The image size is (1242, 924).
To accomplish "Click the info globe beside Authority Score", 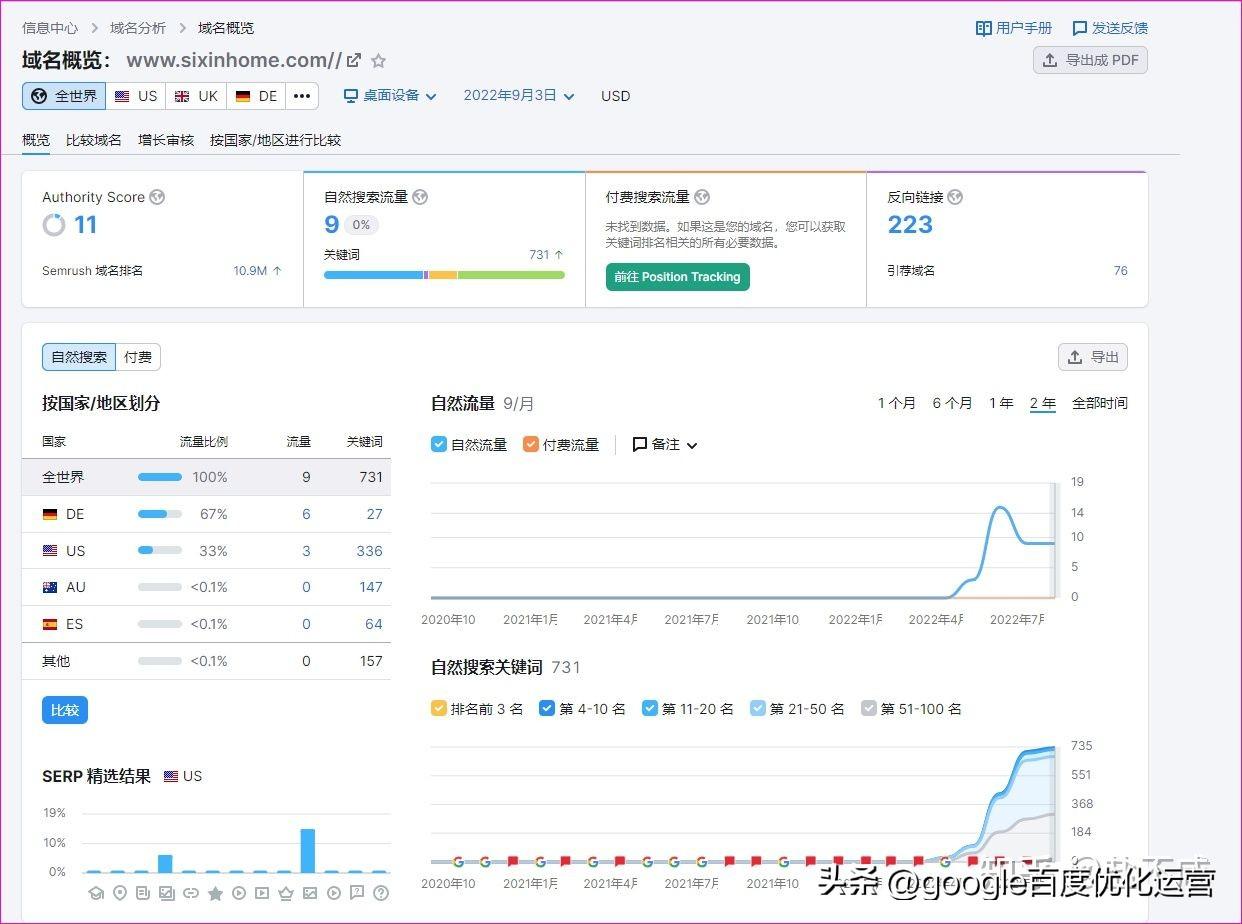I will [157, 197].
